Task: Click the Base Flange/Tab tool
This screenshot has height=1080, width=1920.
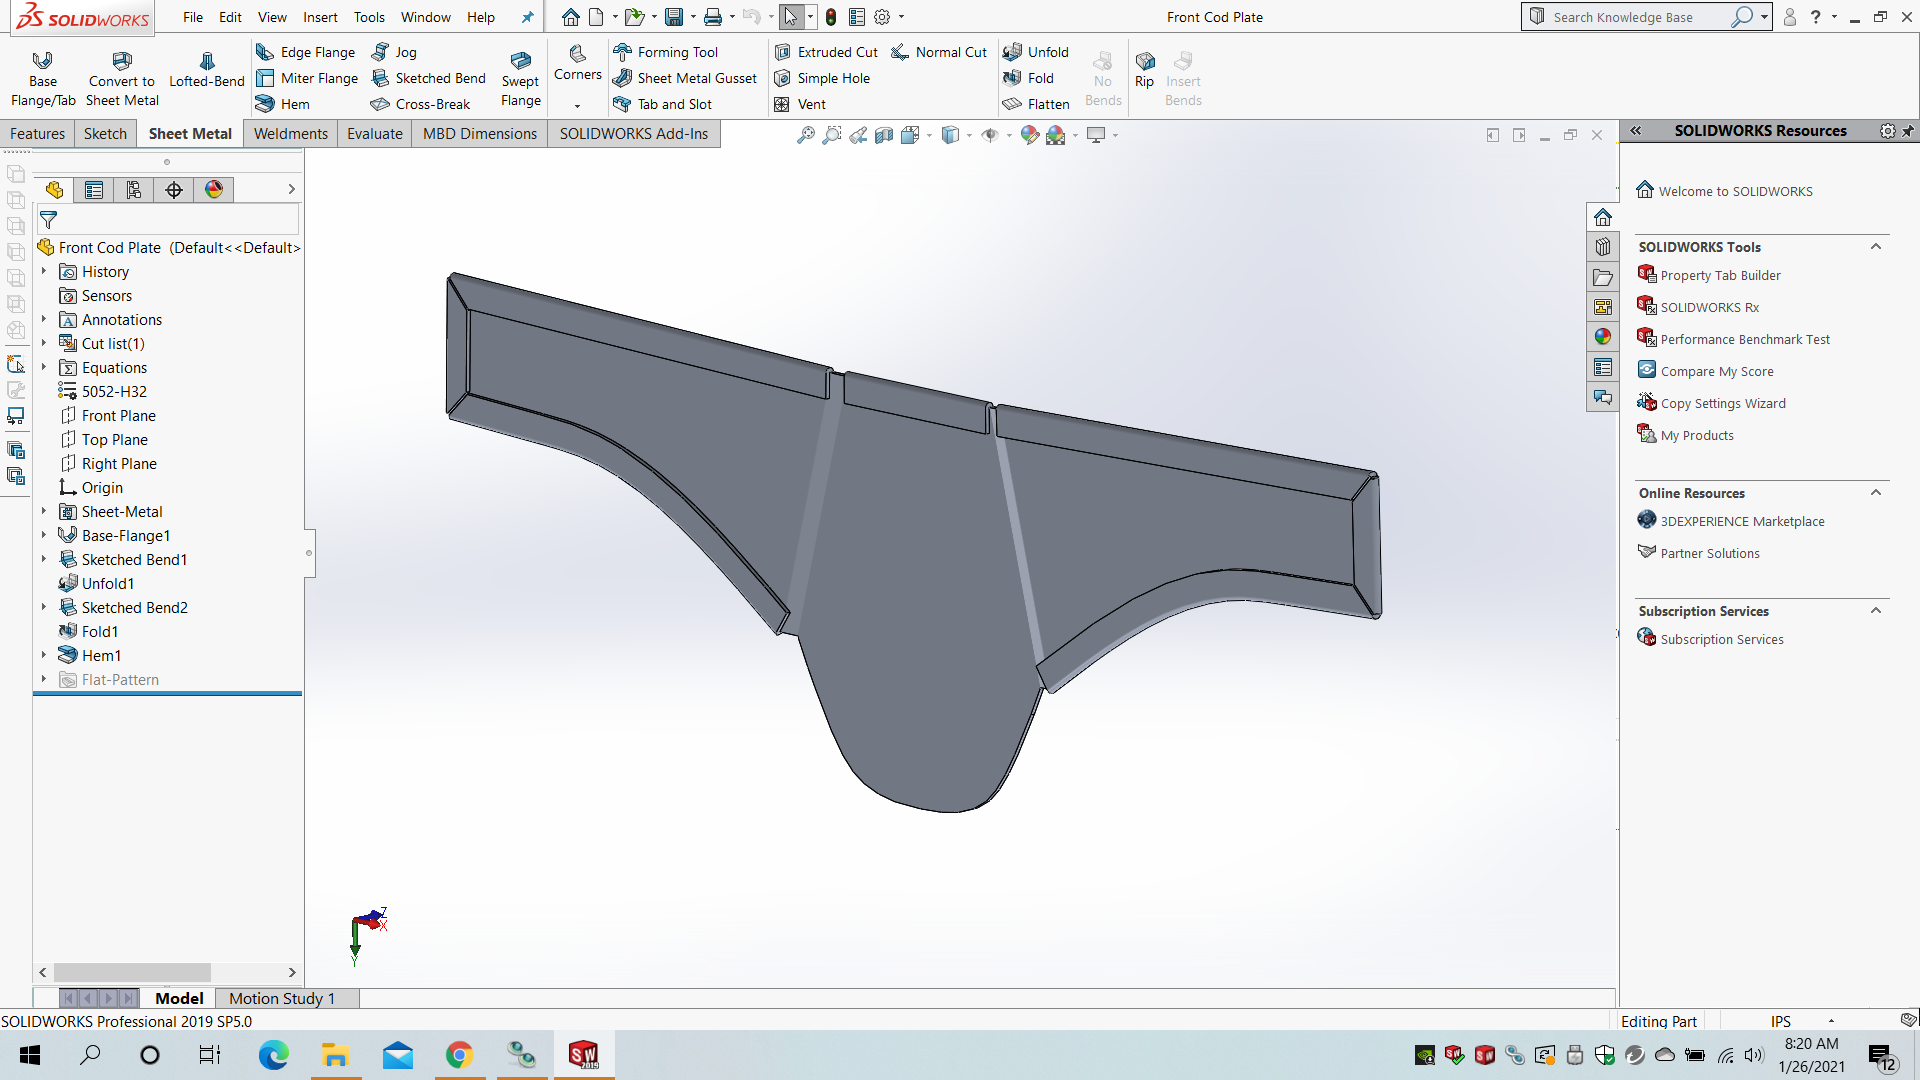Action: pyautogui.click(x=43, y=78)
